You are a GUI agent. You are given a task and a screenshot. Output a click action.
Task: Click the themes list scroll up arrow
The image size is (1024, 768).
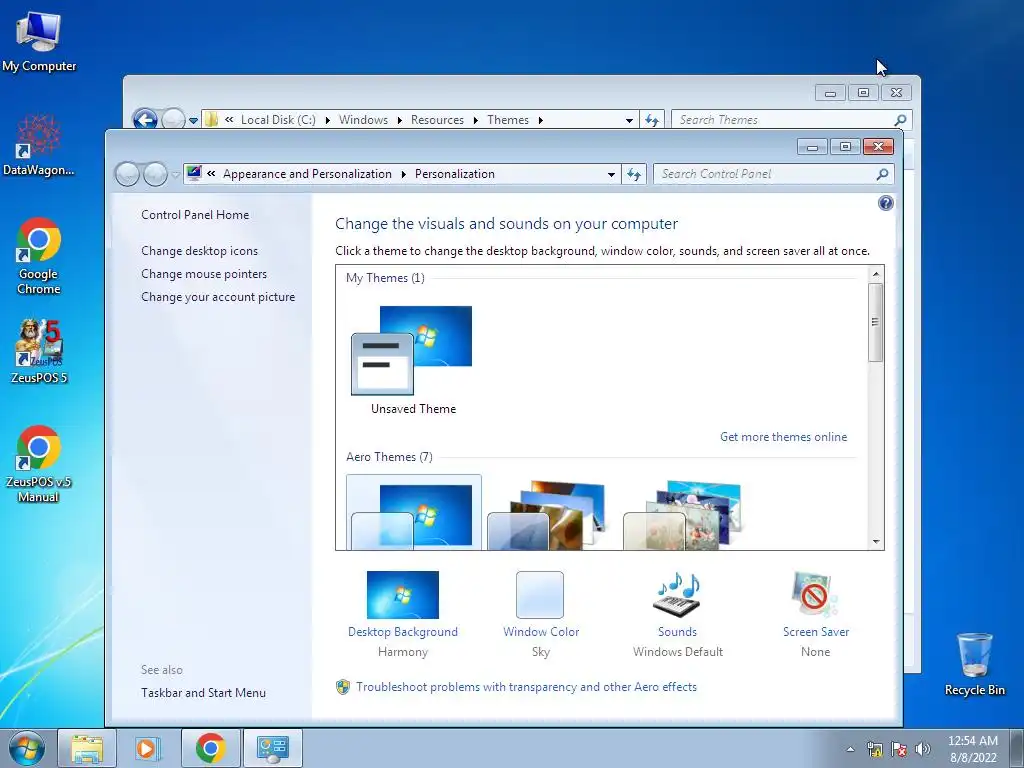[x=876, y=274]
